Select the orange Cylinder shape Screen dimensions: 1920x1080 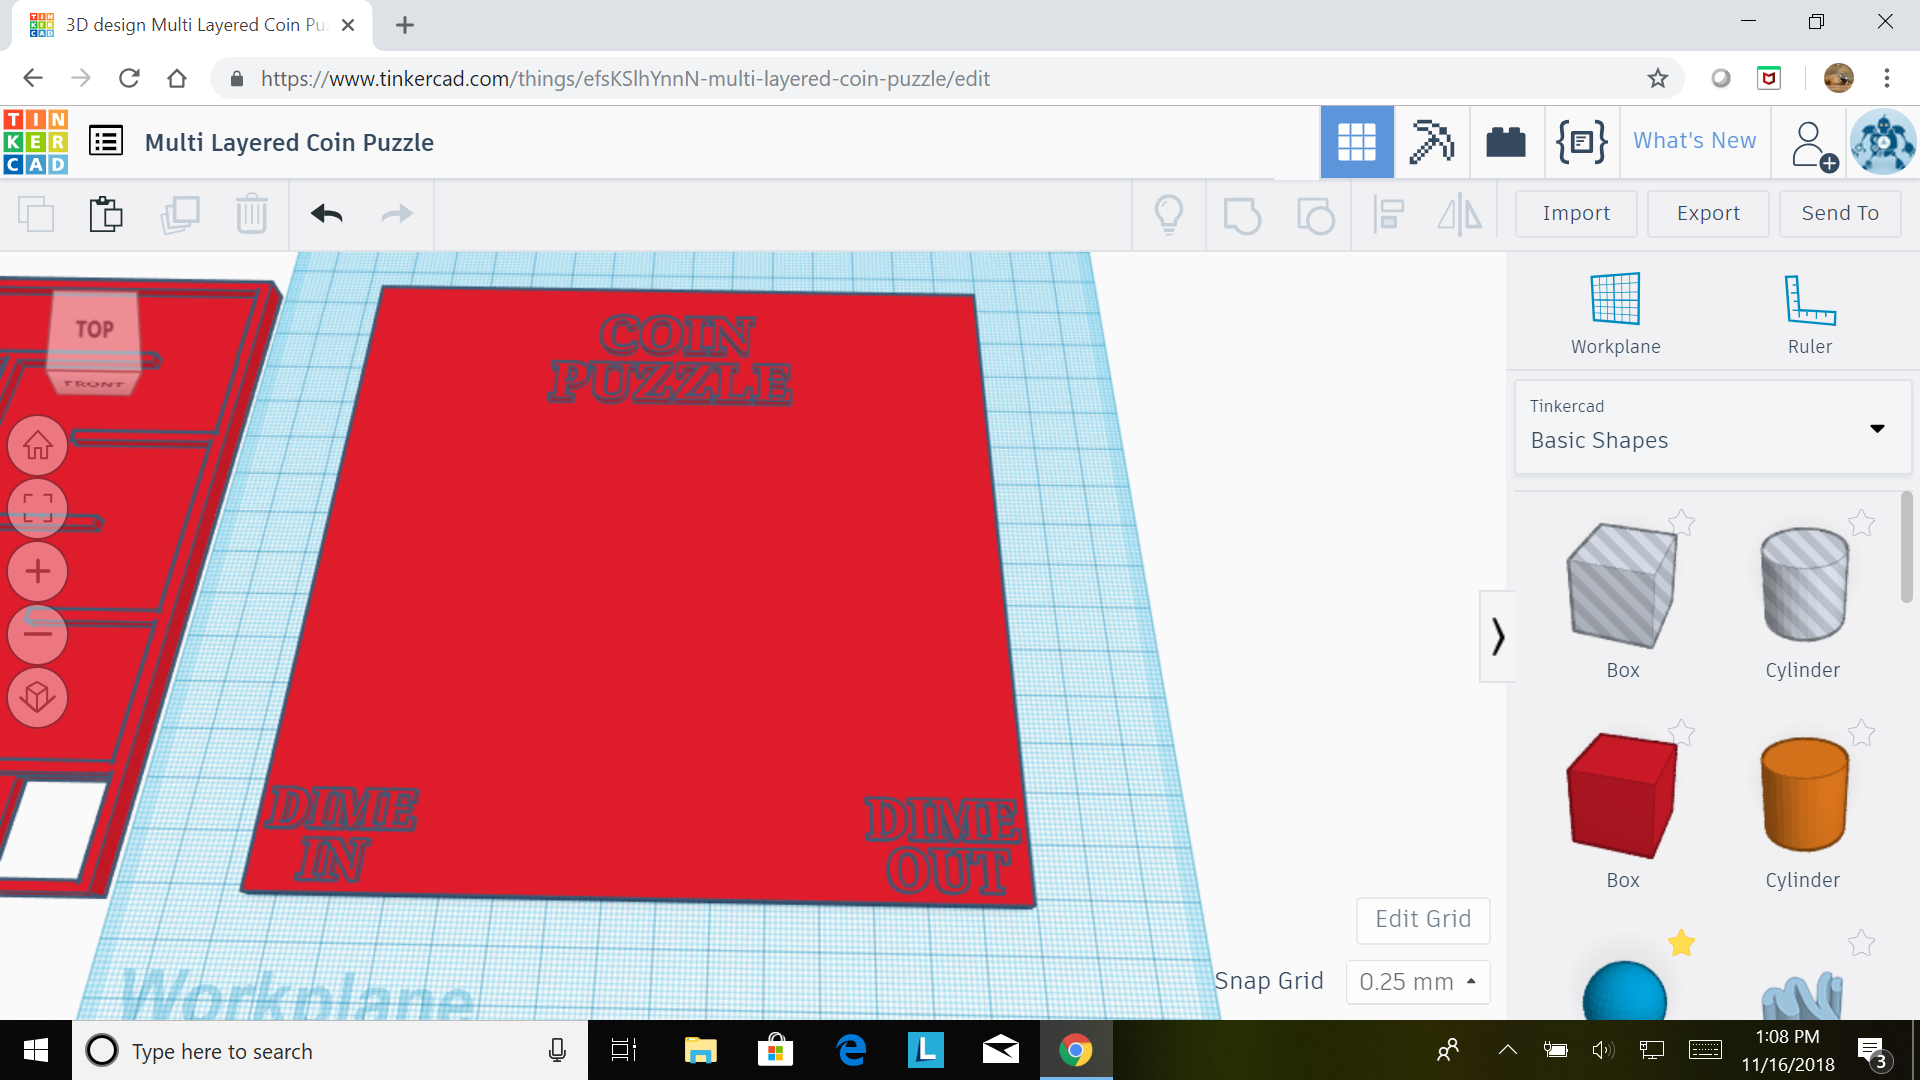1803,795
